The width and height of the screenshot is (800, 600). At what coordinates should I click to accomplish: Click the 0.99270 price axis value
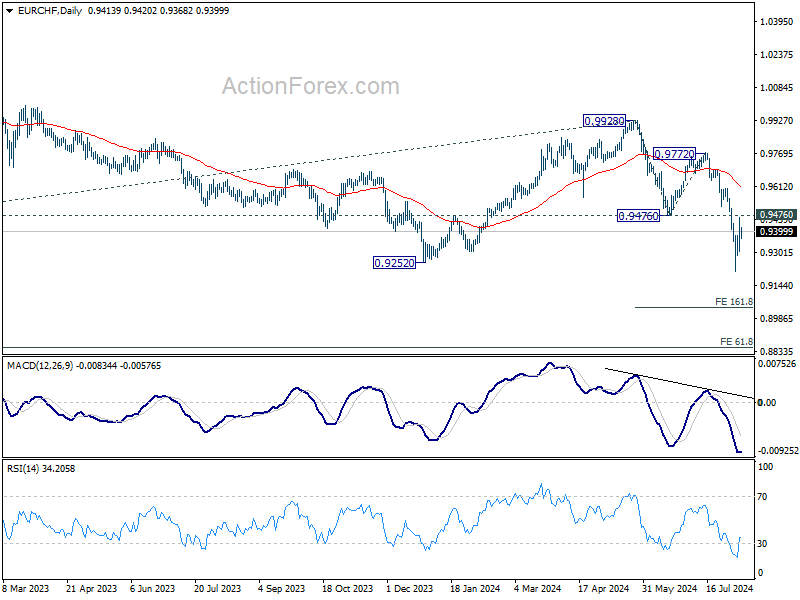tap(777, 121)
